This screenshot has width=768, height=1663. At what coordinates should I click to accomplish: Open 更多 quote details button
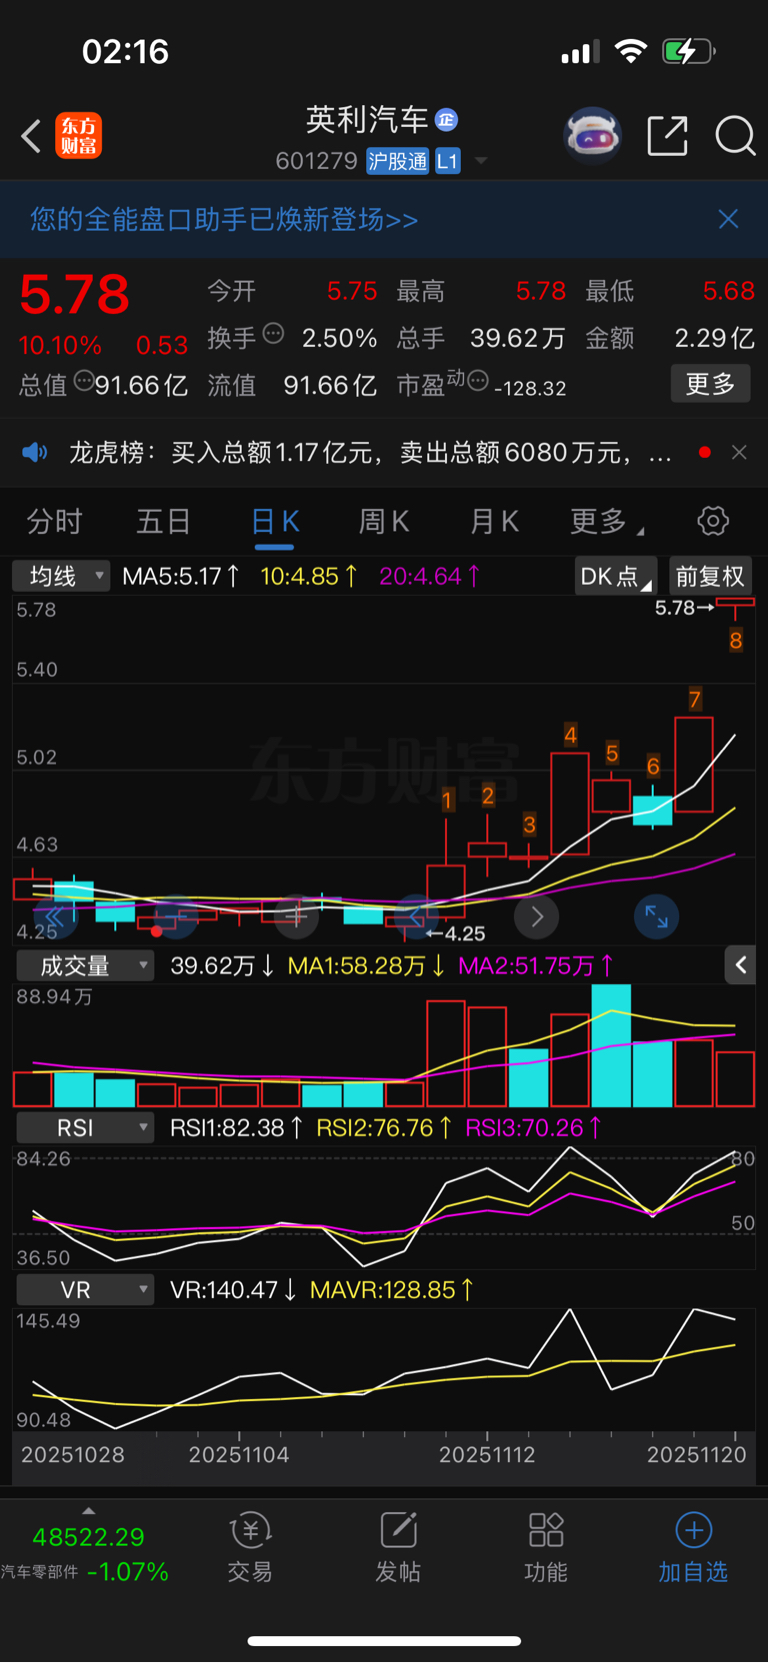[710, 384]
